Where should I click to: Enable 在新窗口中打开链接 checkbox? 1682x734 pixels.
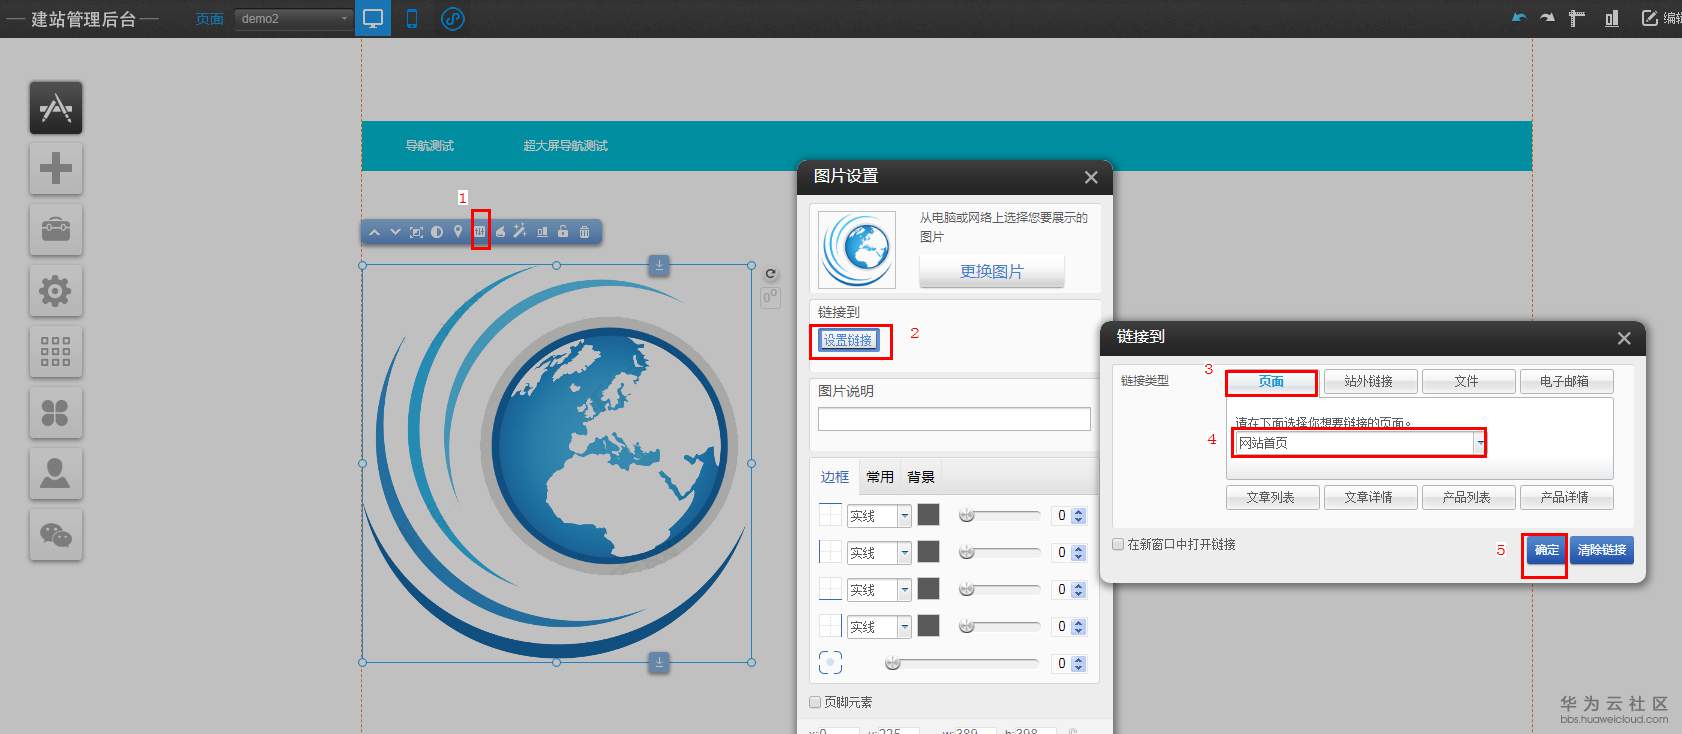1118,544
